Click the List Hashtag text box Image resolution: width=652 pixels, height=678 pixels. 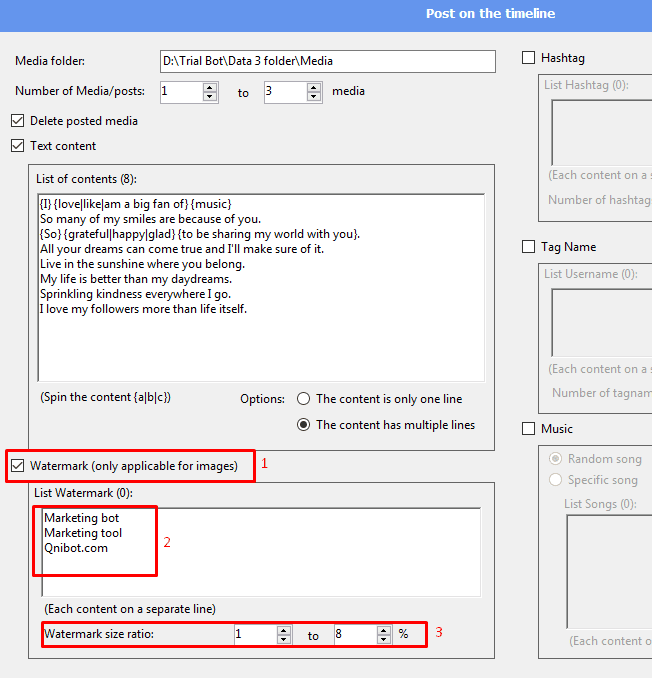coord(600,130)
